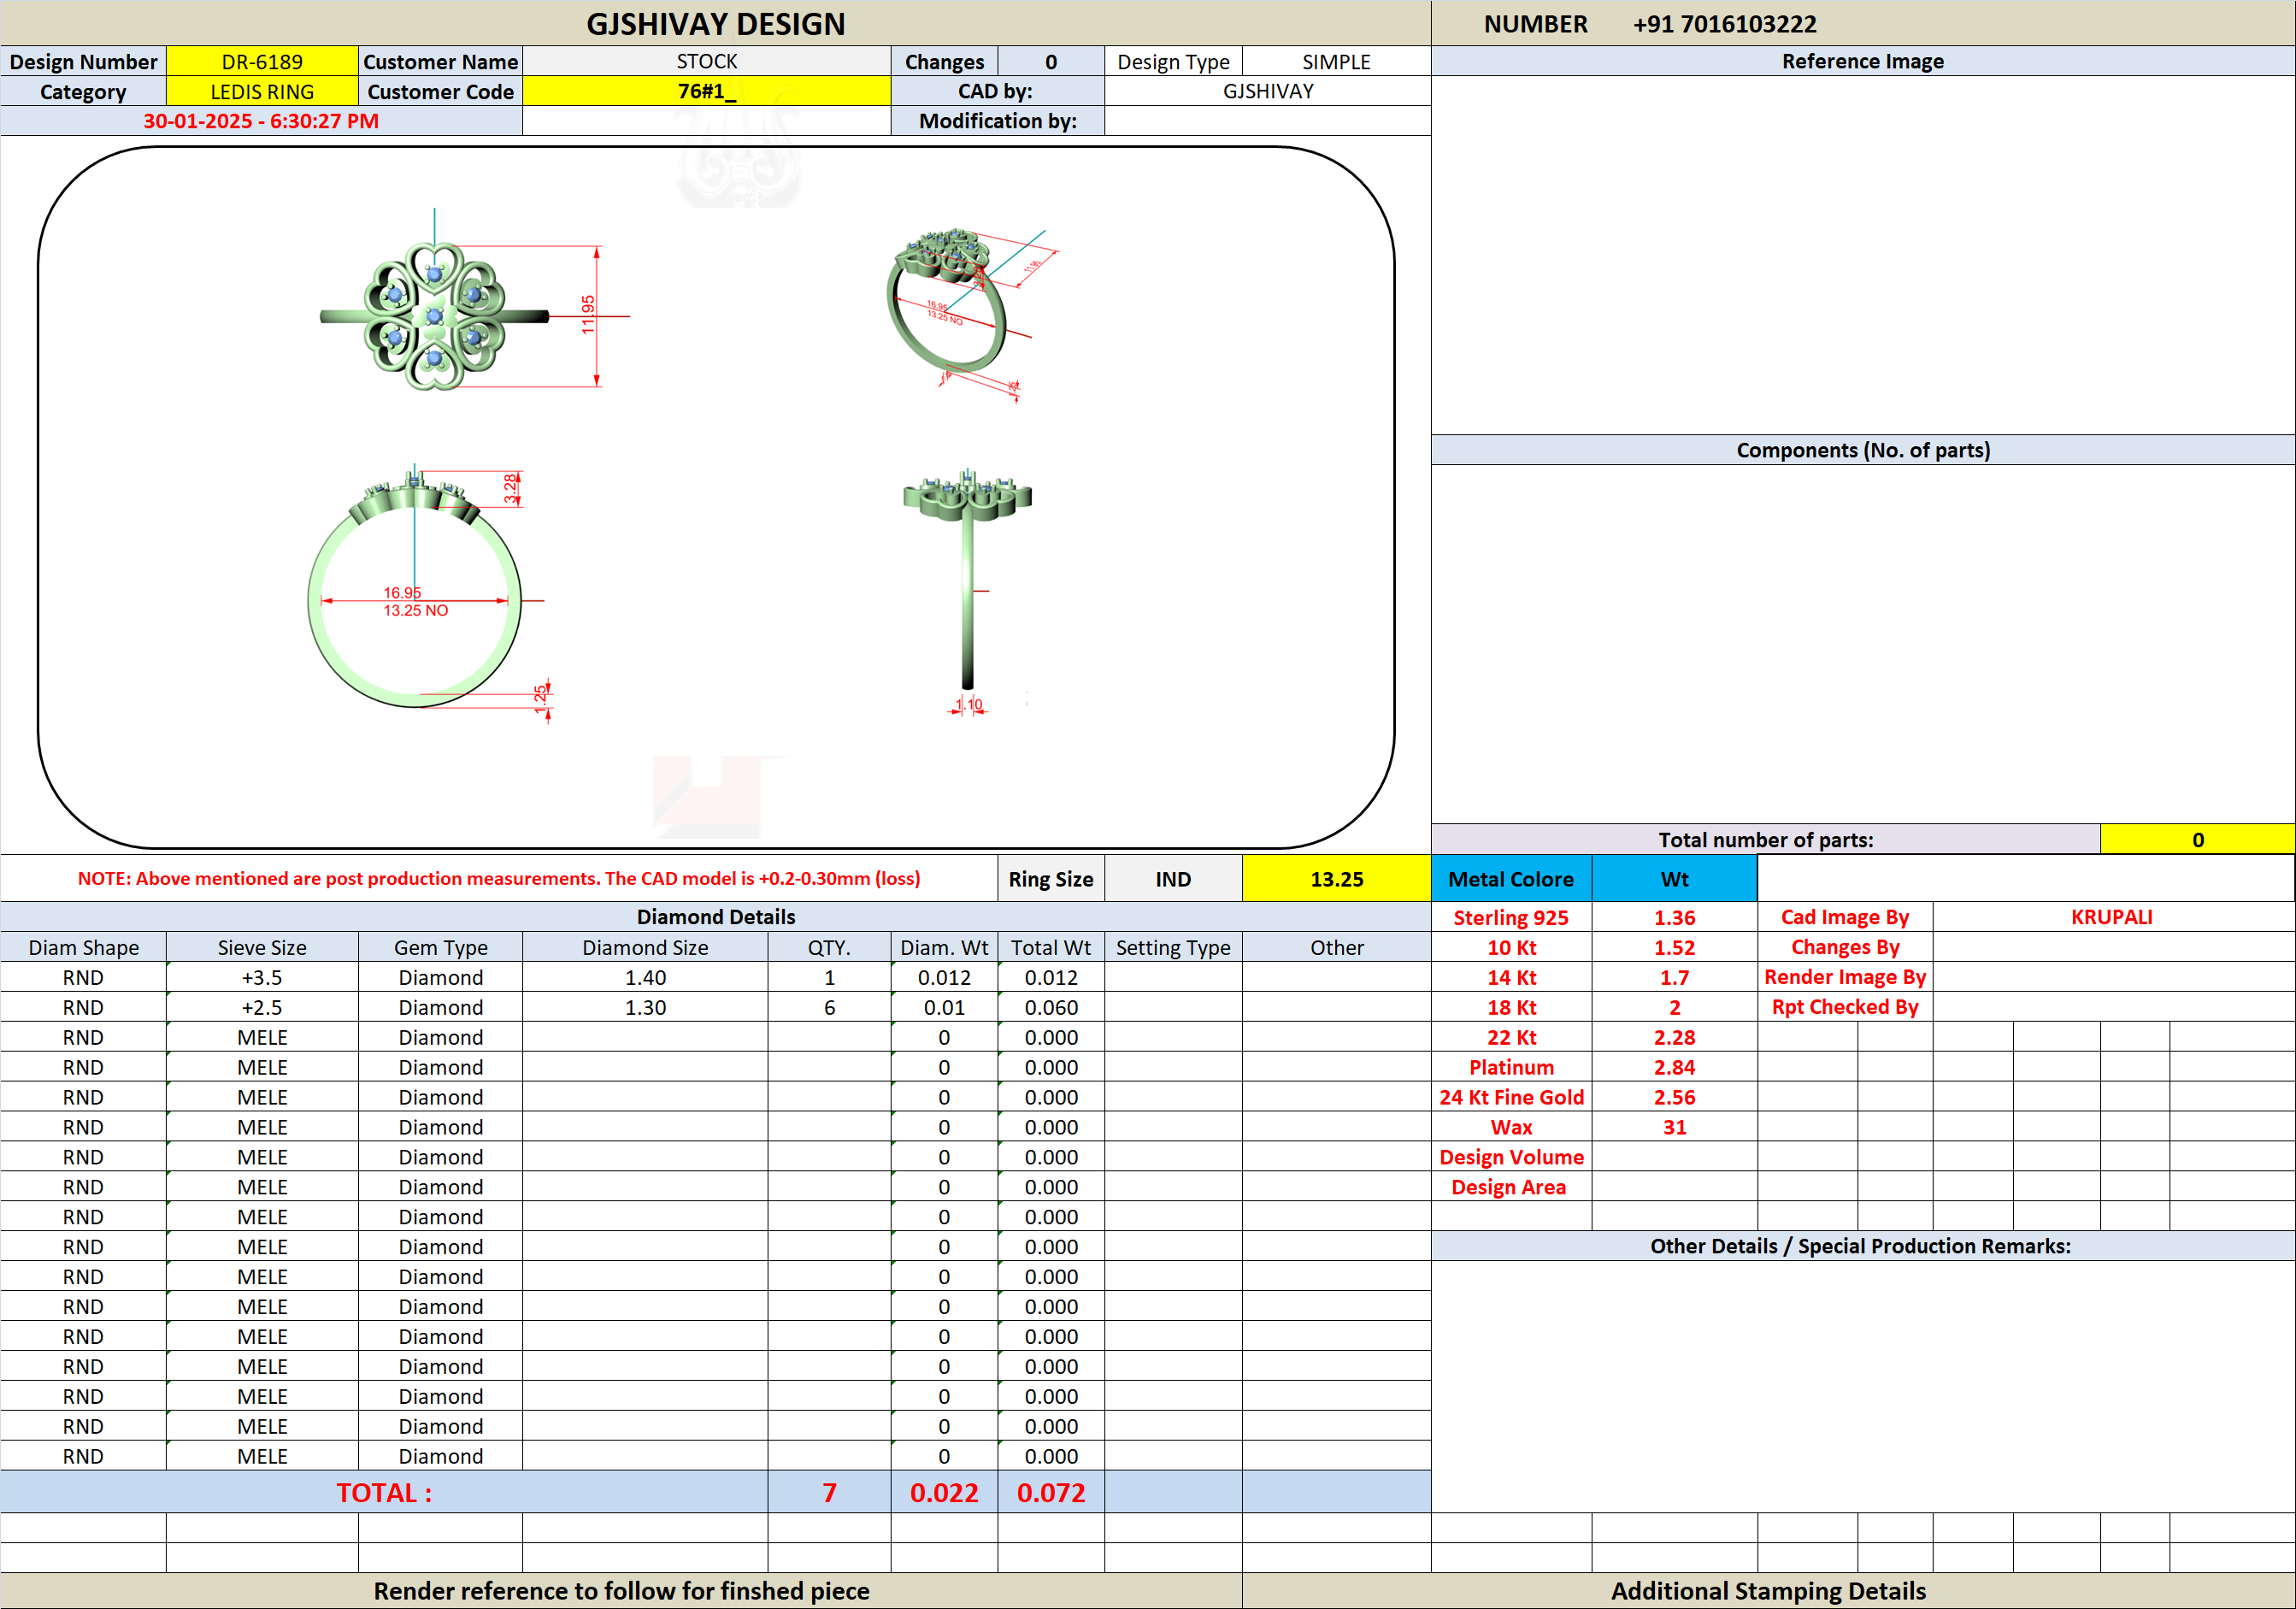Select the 18 Kt metal label
The width and height of the screenshot is (2296, 1609).
point(1511,1007)
